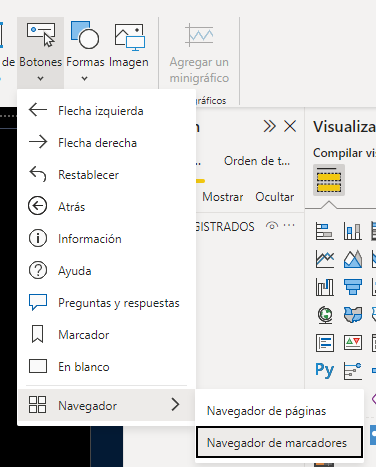Click the Mostrar button
Viewport: 376px width, 467px height.
[223, 197]
